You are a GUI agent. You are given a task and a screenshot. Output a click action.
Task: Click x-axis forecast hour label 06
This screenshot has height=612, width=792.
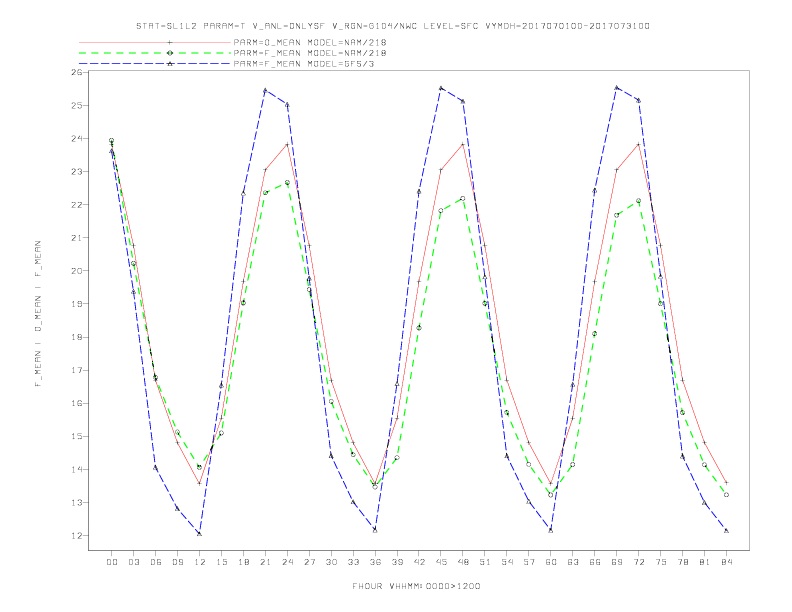156,562
